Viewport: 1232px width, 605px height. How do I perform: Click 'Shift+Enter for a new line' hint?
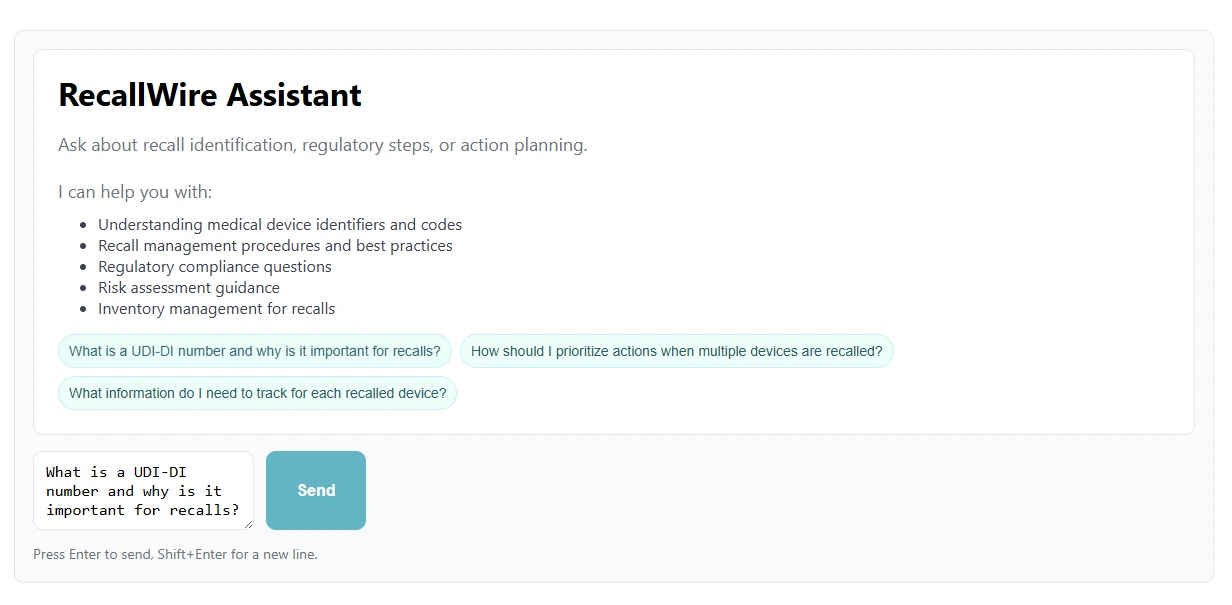click(x=237, y=554)
